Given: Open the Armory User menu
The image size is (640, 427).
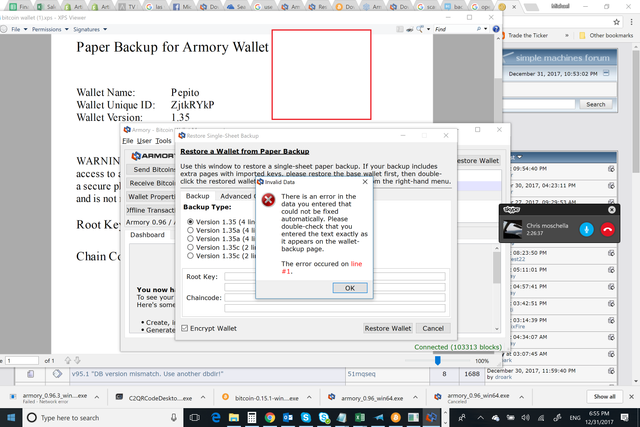Looking at the screenshot, I should 144,141.
